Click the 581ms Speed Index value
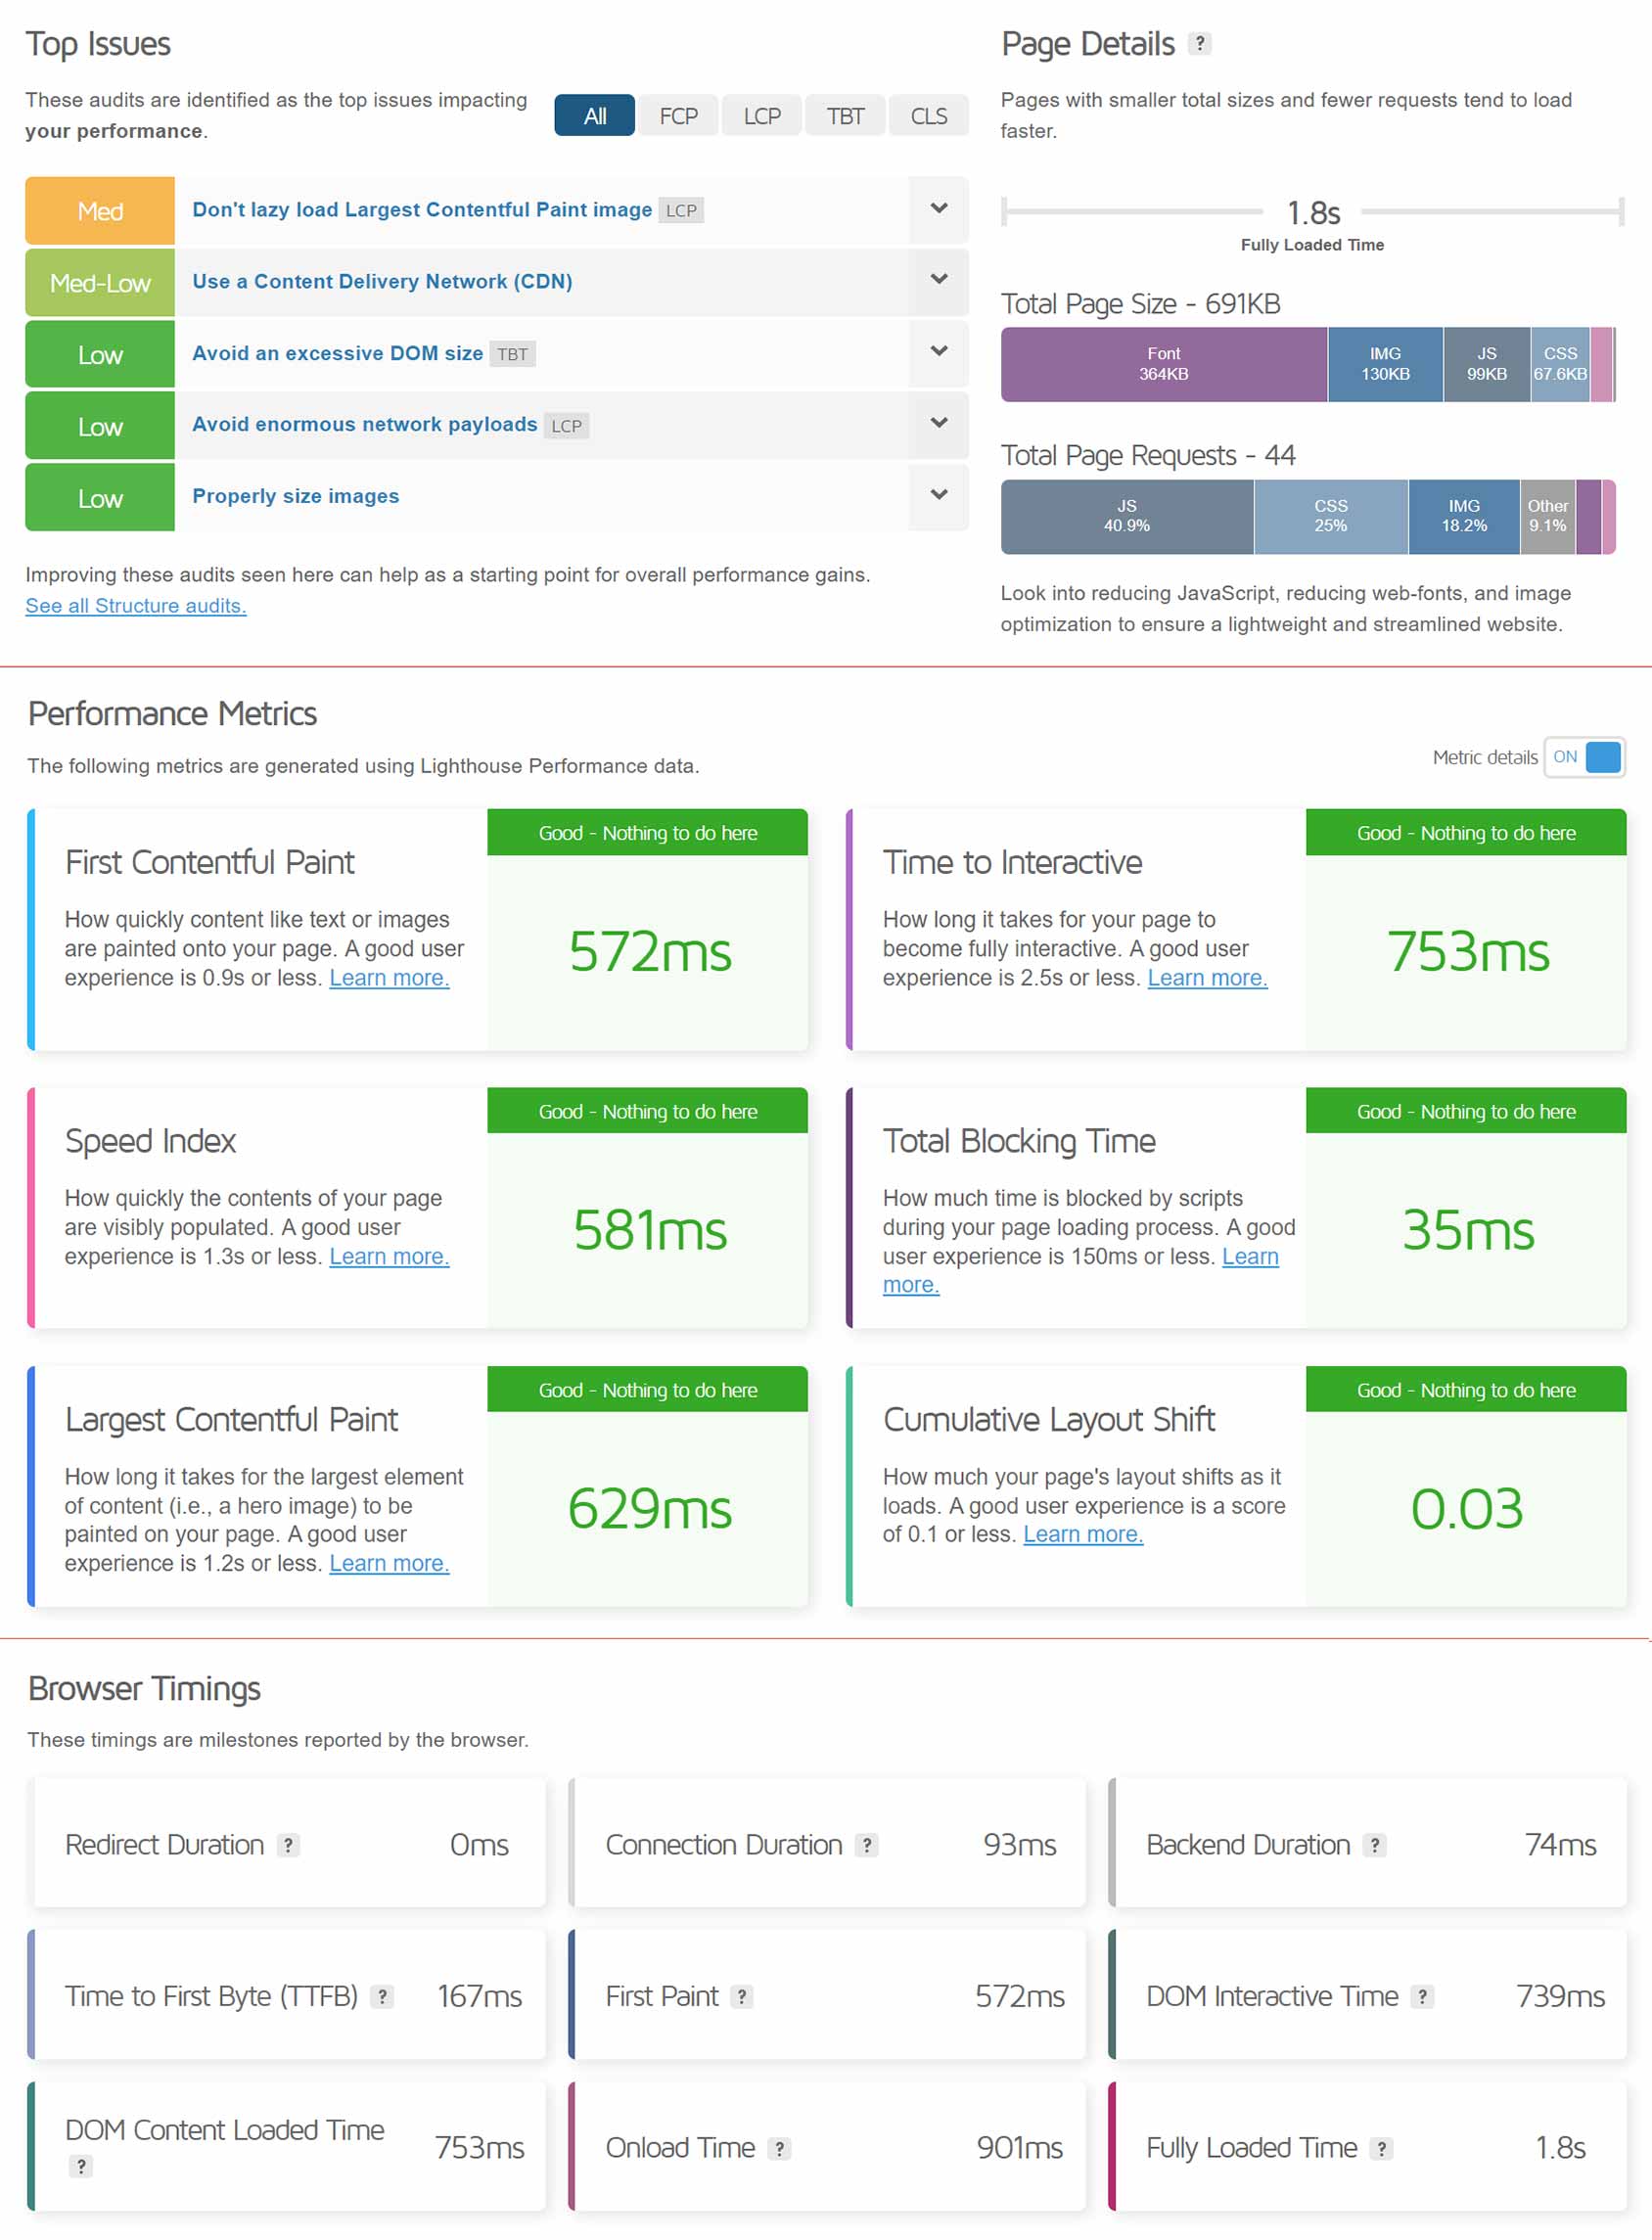This screenshot has width=1652, height=2240. (x=650, y=1231)
